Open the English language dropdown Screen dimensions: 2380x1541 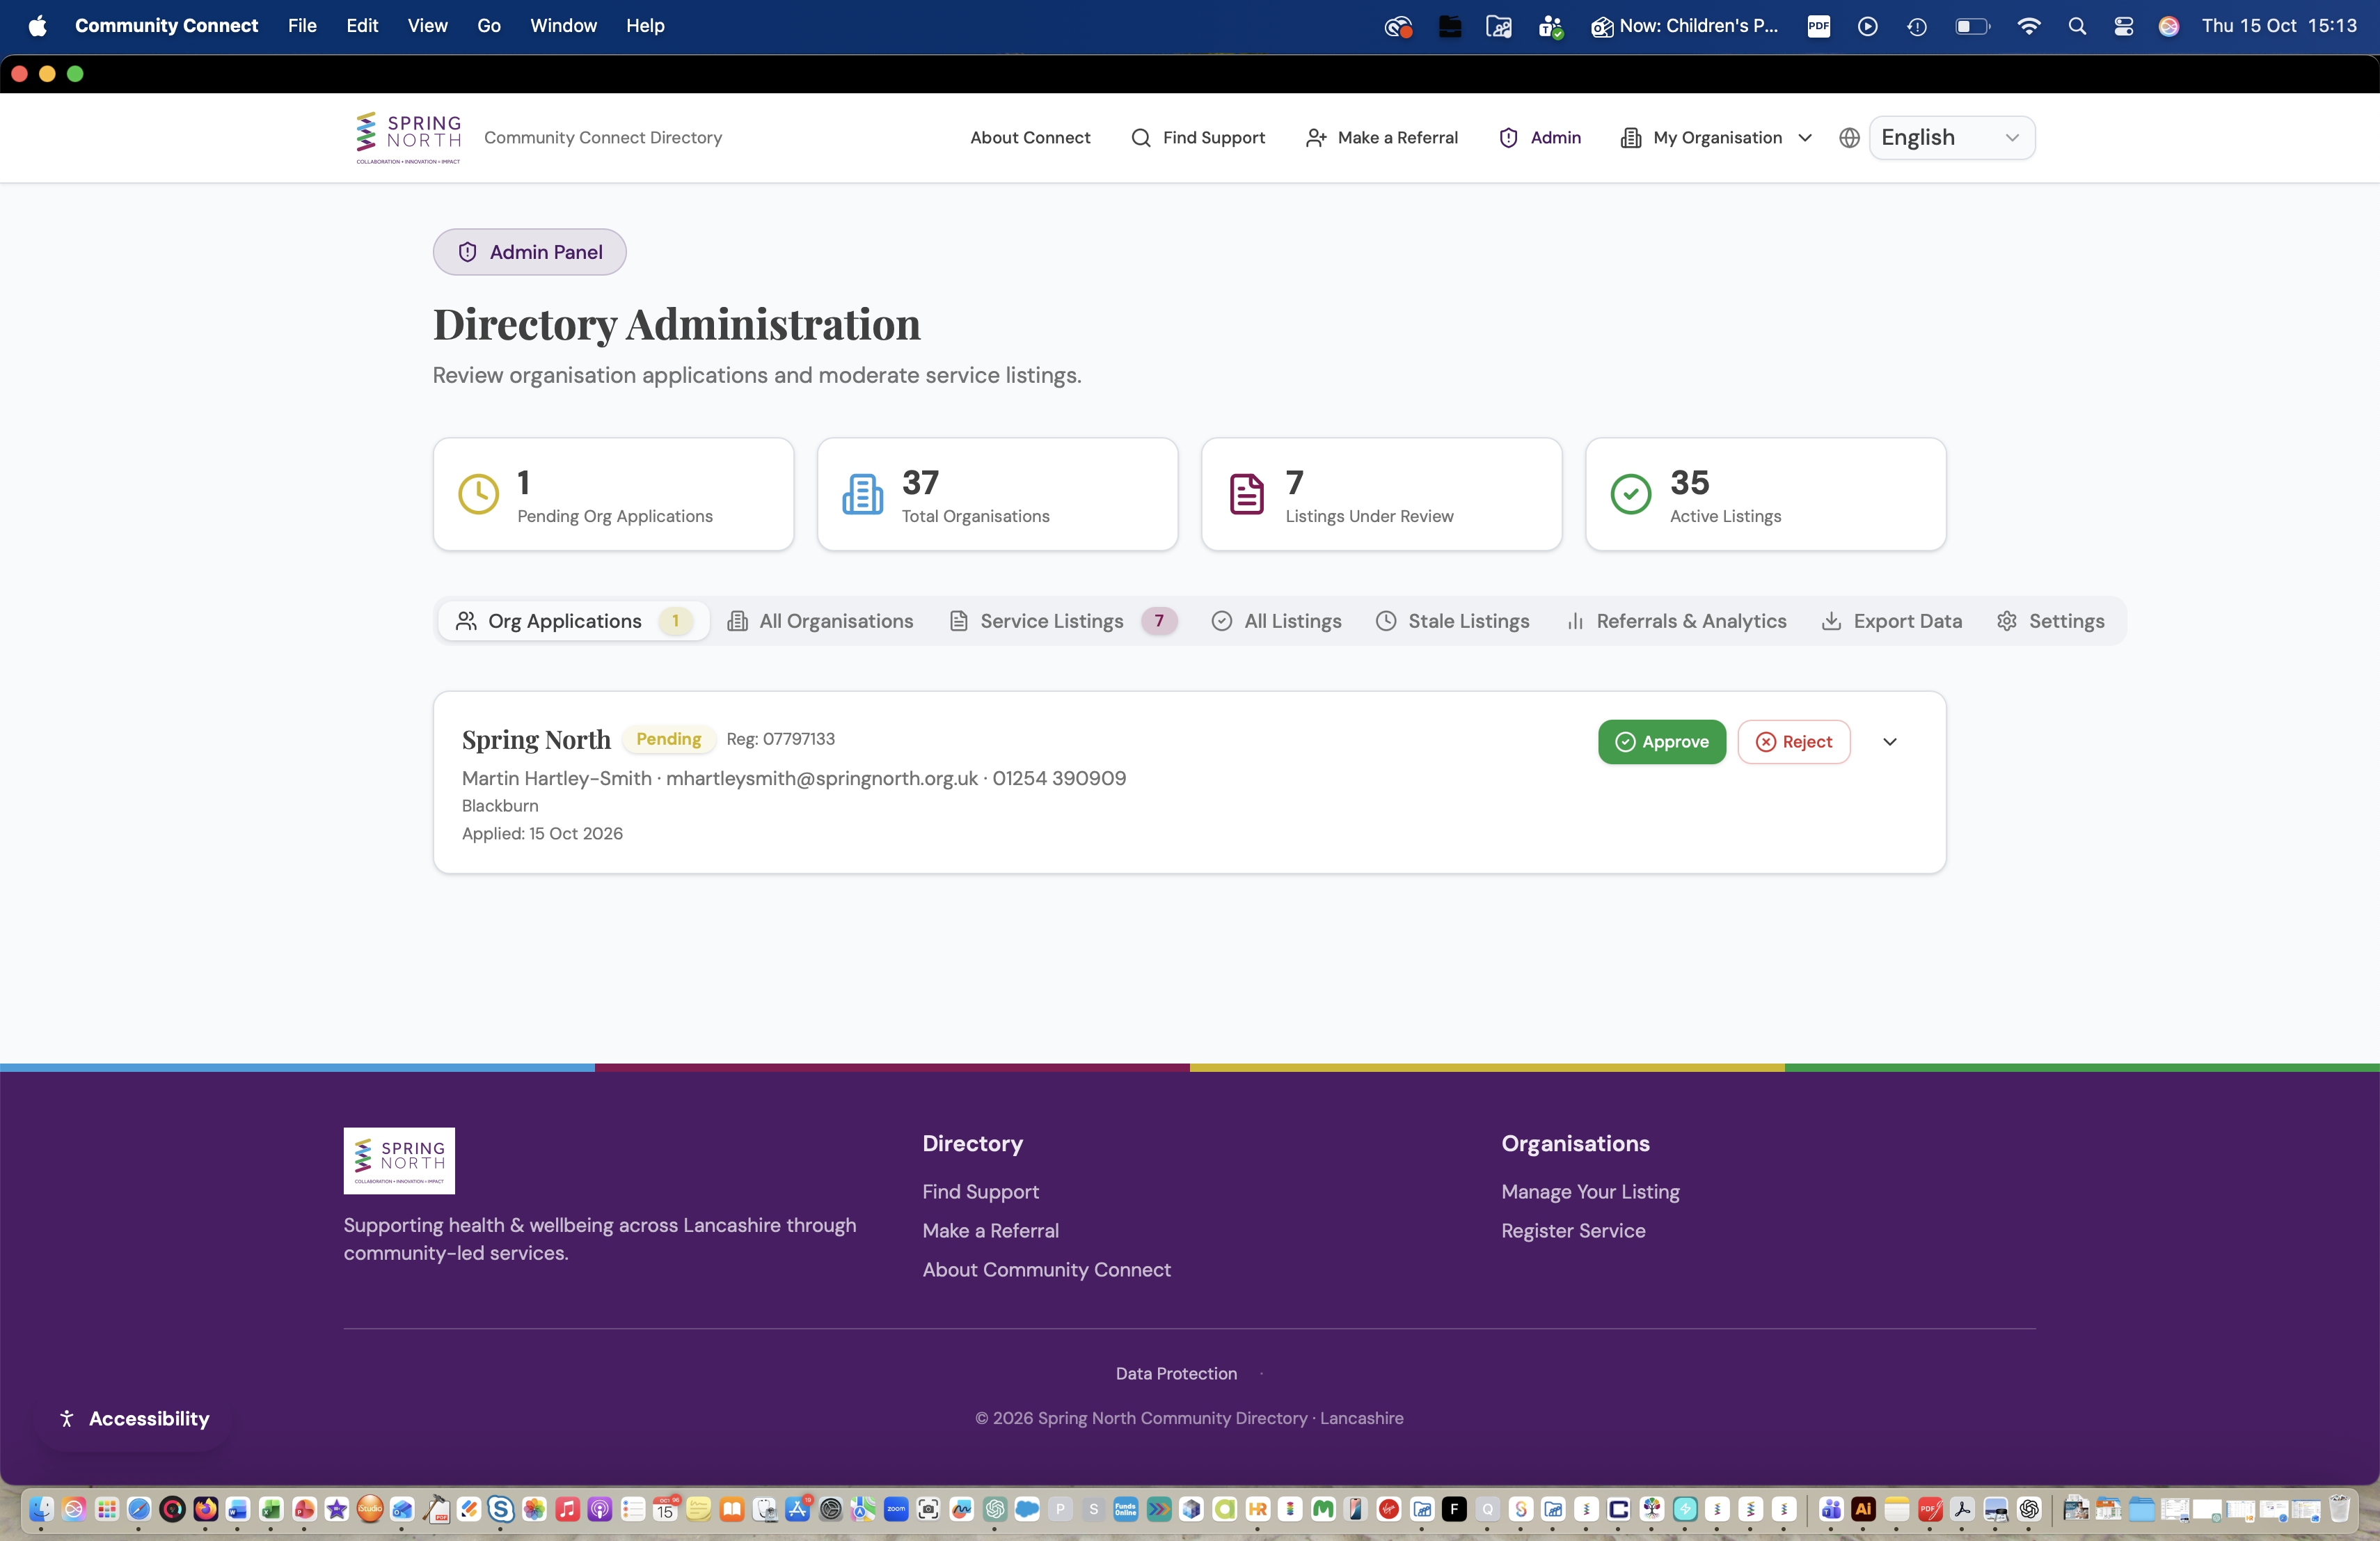[1951, 138]
